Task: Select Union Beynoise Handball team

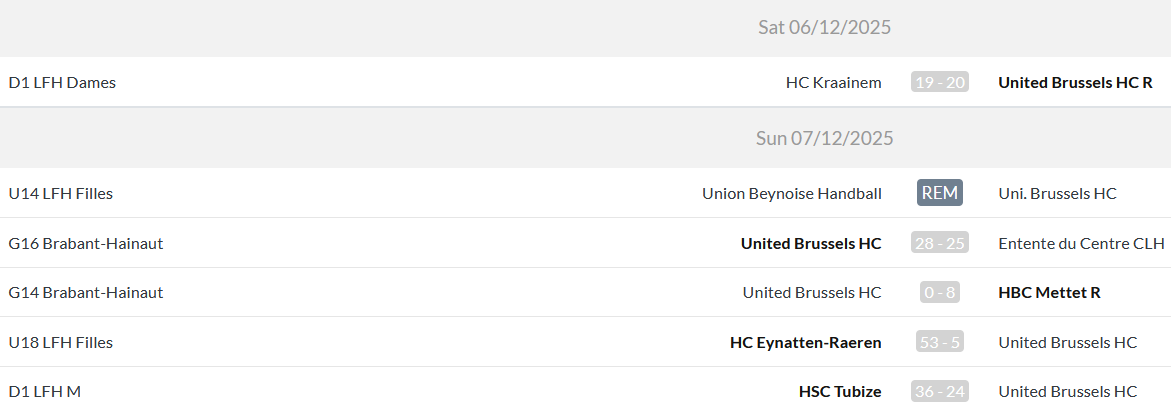Action: pyautogui.click(x=791, y=193)
